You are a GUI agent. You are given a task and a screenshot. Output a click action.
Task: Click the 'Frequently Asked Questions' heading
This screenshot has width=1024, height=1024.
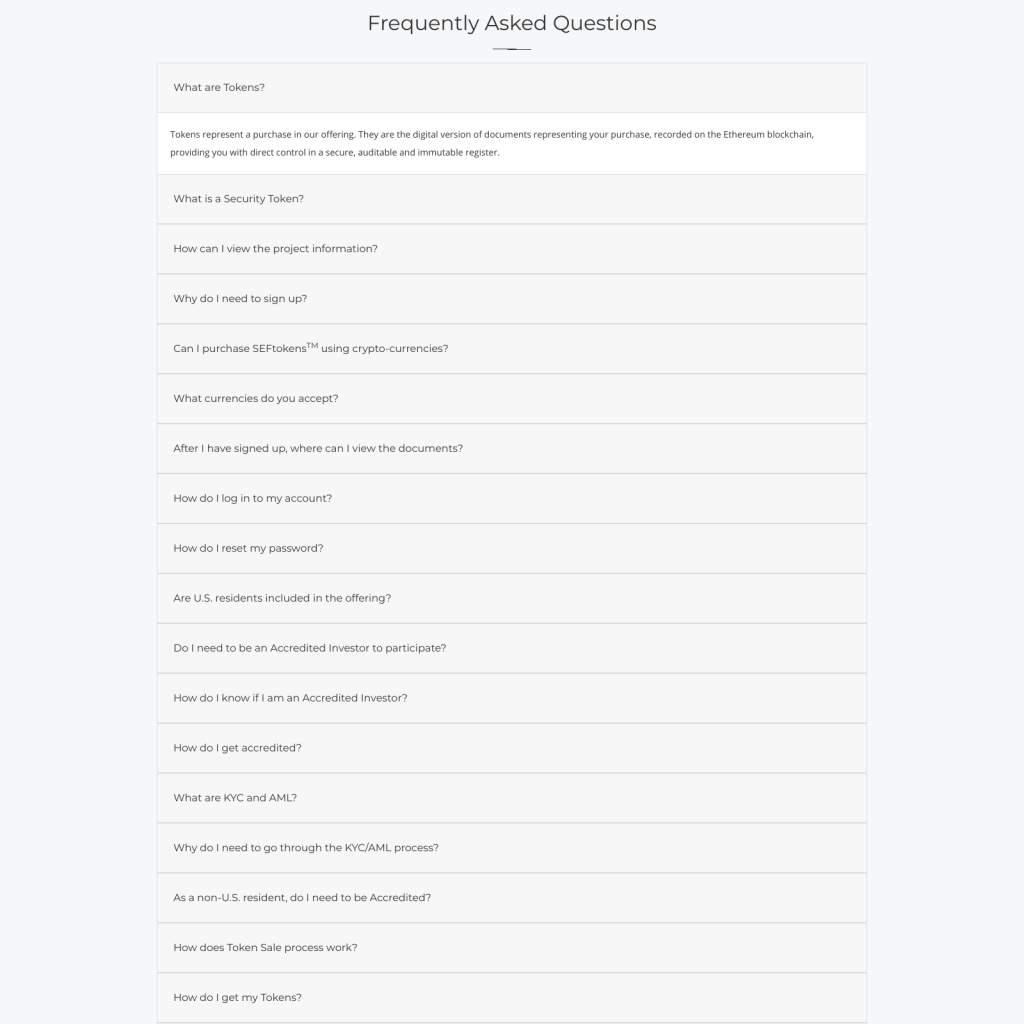point(511,24)
